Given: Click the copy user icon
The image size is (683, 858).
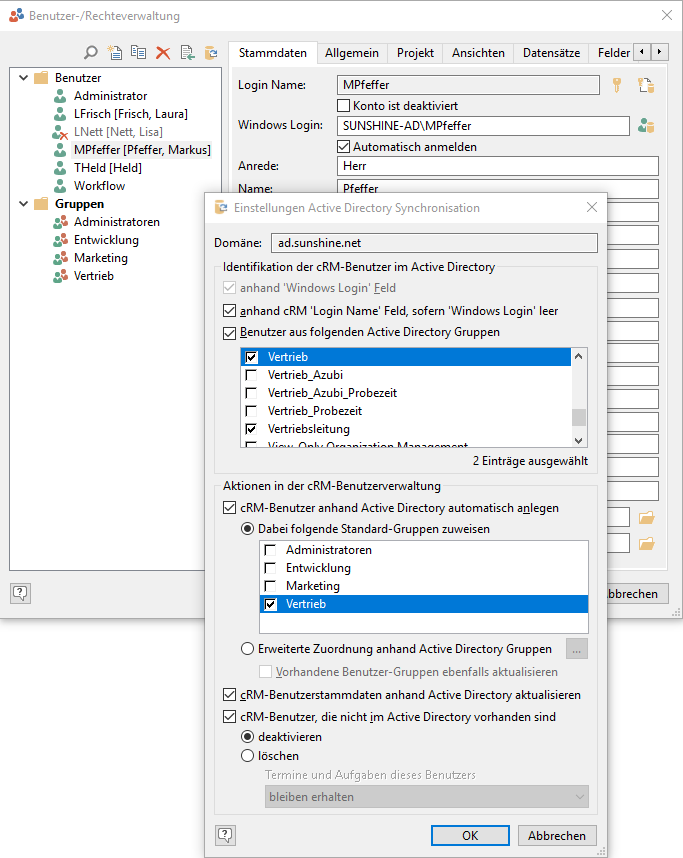Looking at the screenshot, I should click(139, 53).
